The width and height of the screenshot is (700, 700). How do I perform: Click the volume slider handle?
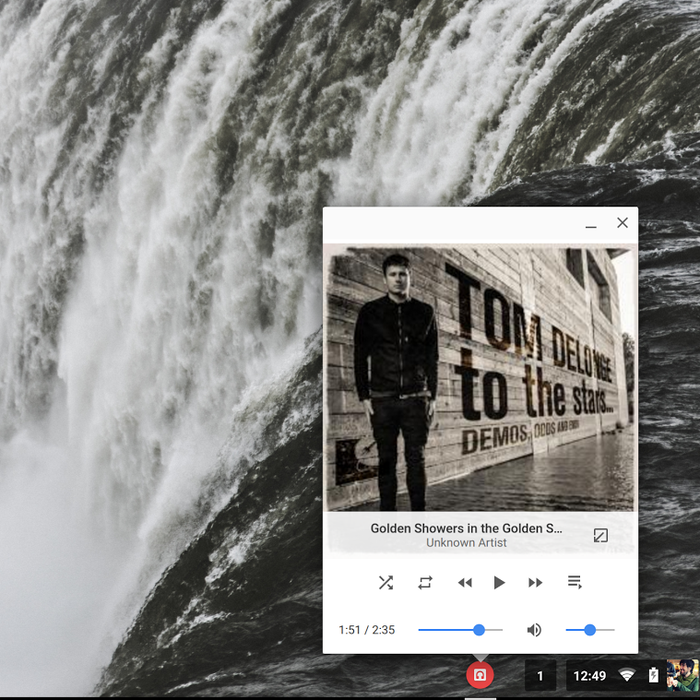click(x=590, y=630)
